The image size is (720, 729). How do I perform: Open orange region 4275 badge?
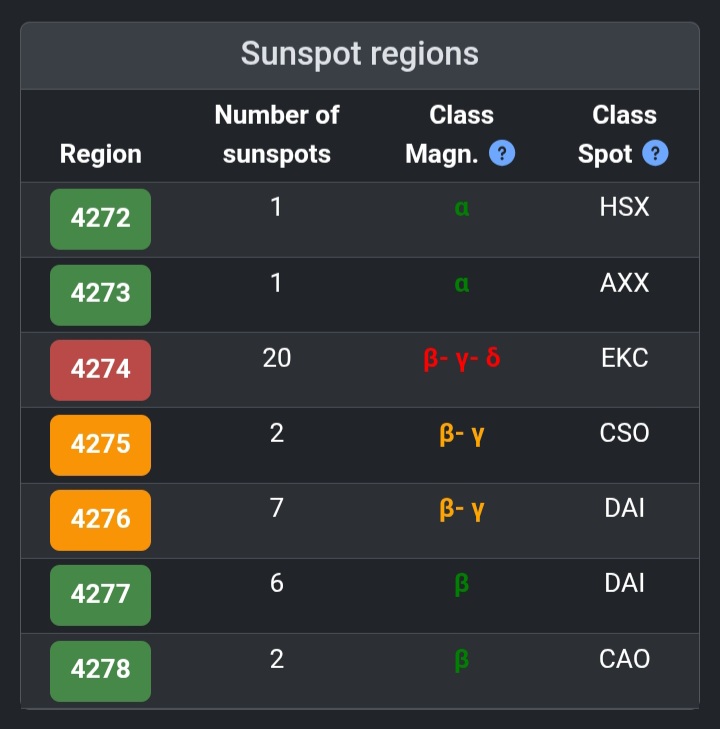point(100,444)
